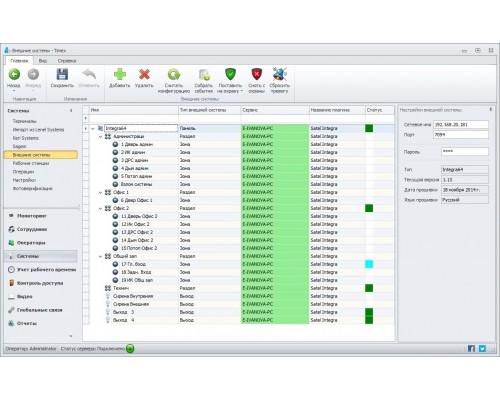
Task: Click the red shield Снять с охраны icon
Action: click(x=256, y=74)
